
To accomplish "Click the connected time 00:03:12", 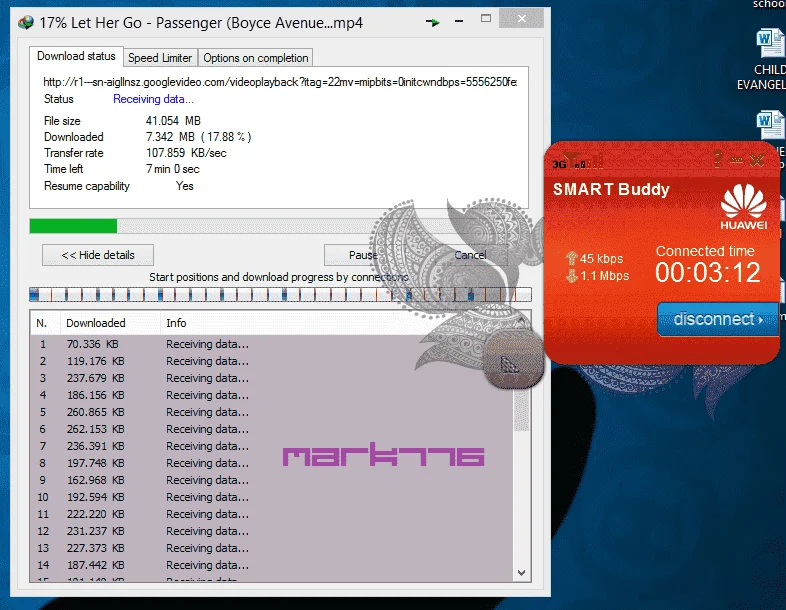I will [707, 273].
